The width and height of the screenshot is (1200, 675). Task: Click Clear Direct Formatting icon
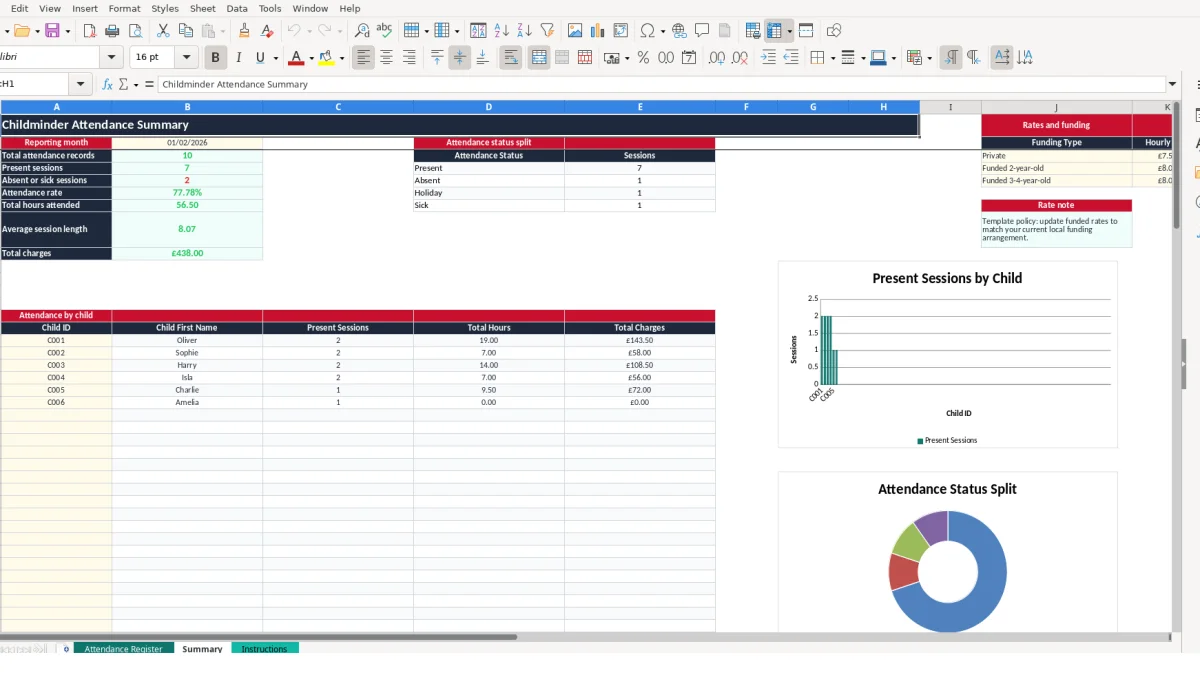(x=267, y=31)
